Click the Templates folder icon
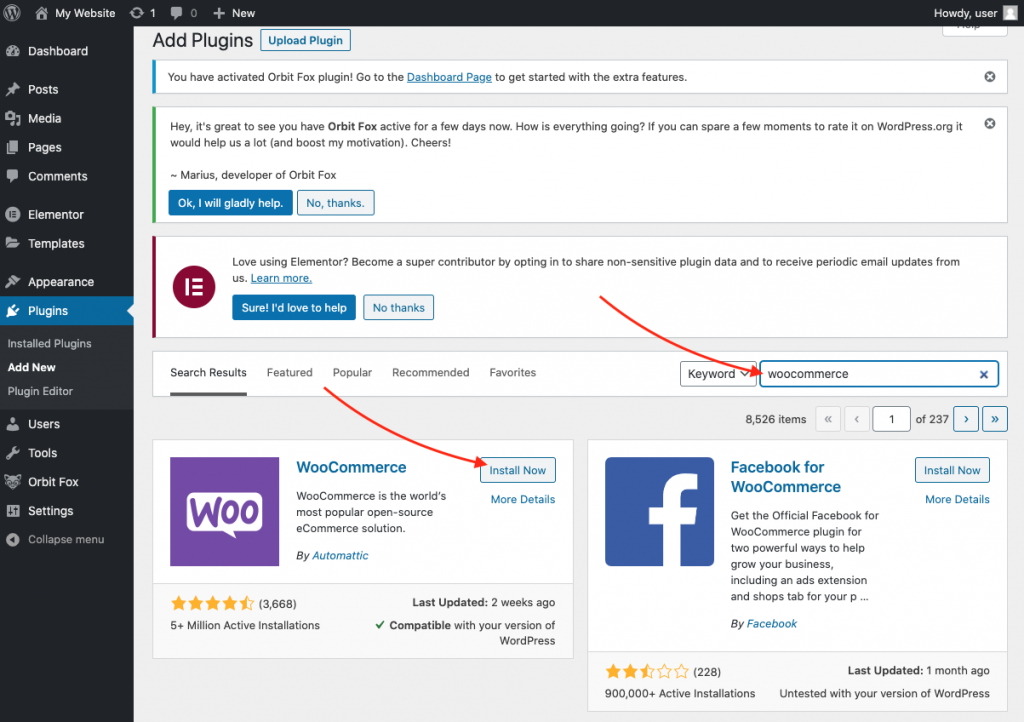Viewport: 1024px width, 722px height. coord(13,243)
